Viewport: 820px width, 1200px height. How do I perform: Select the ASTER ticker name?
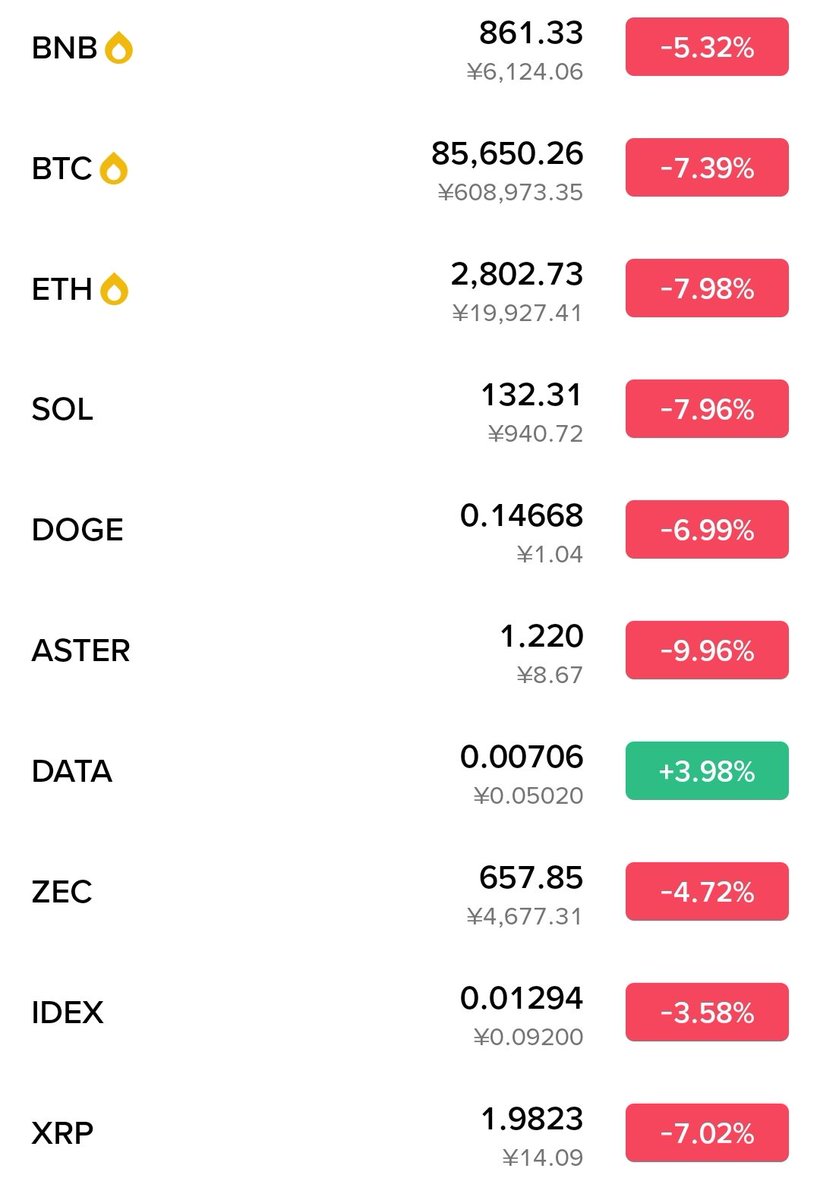click(x=81, y=651)
